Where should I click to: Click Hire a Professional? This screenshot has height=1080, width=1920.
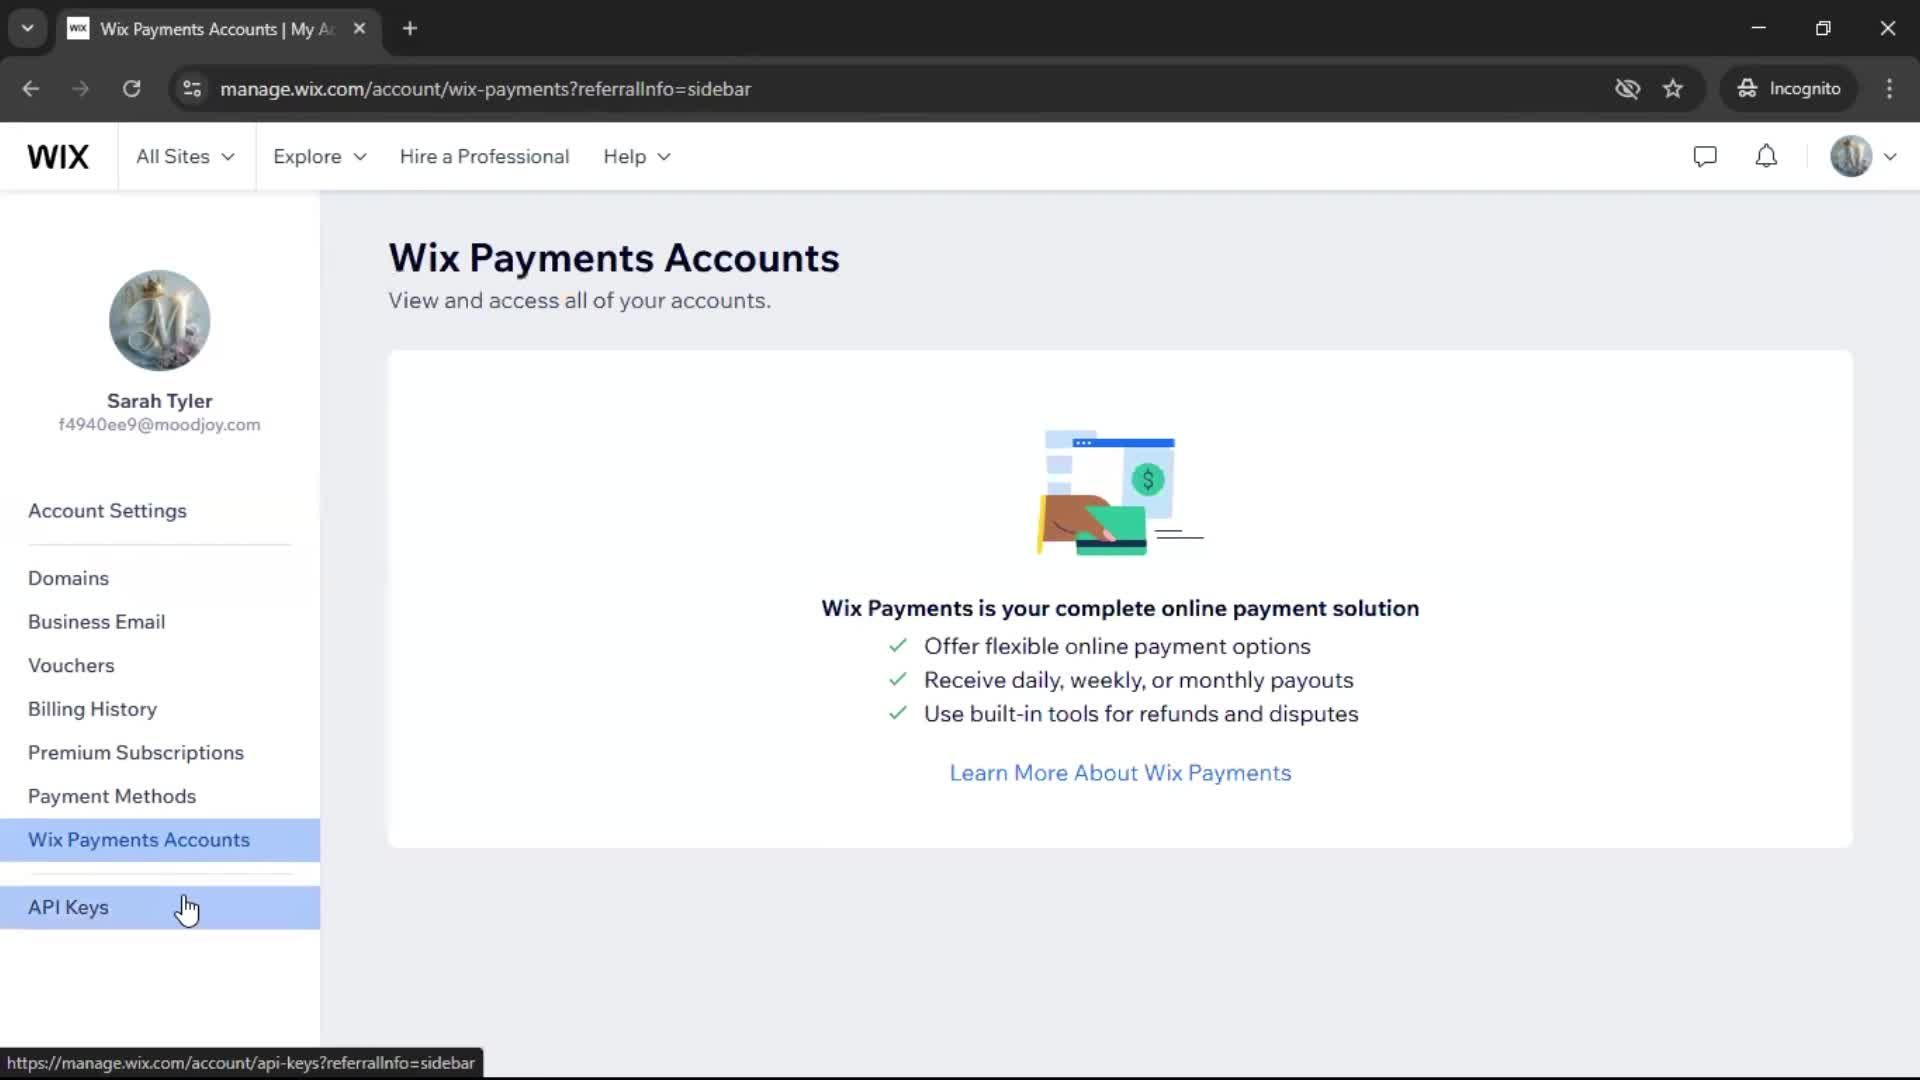coord(484,157)
